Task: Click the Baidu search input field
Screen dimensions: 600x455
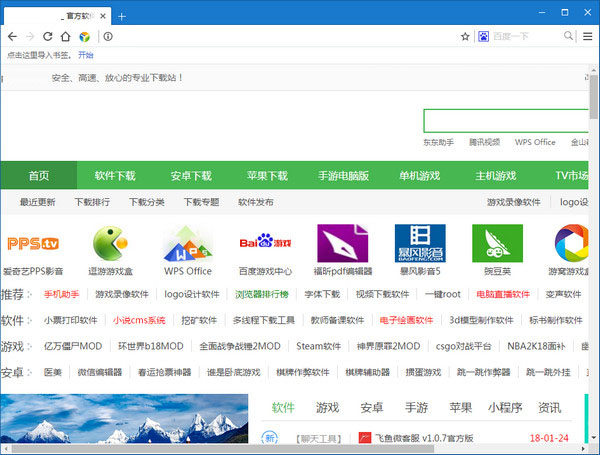Action: [526, 36]
